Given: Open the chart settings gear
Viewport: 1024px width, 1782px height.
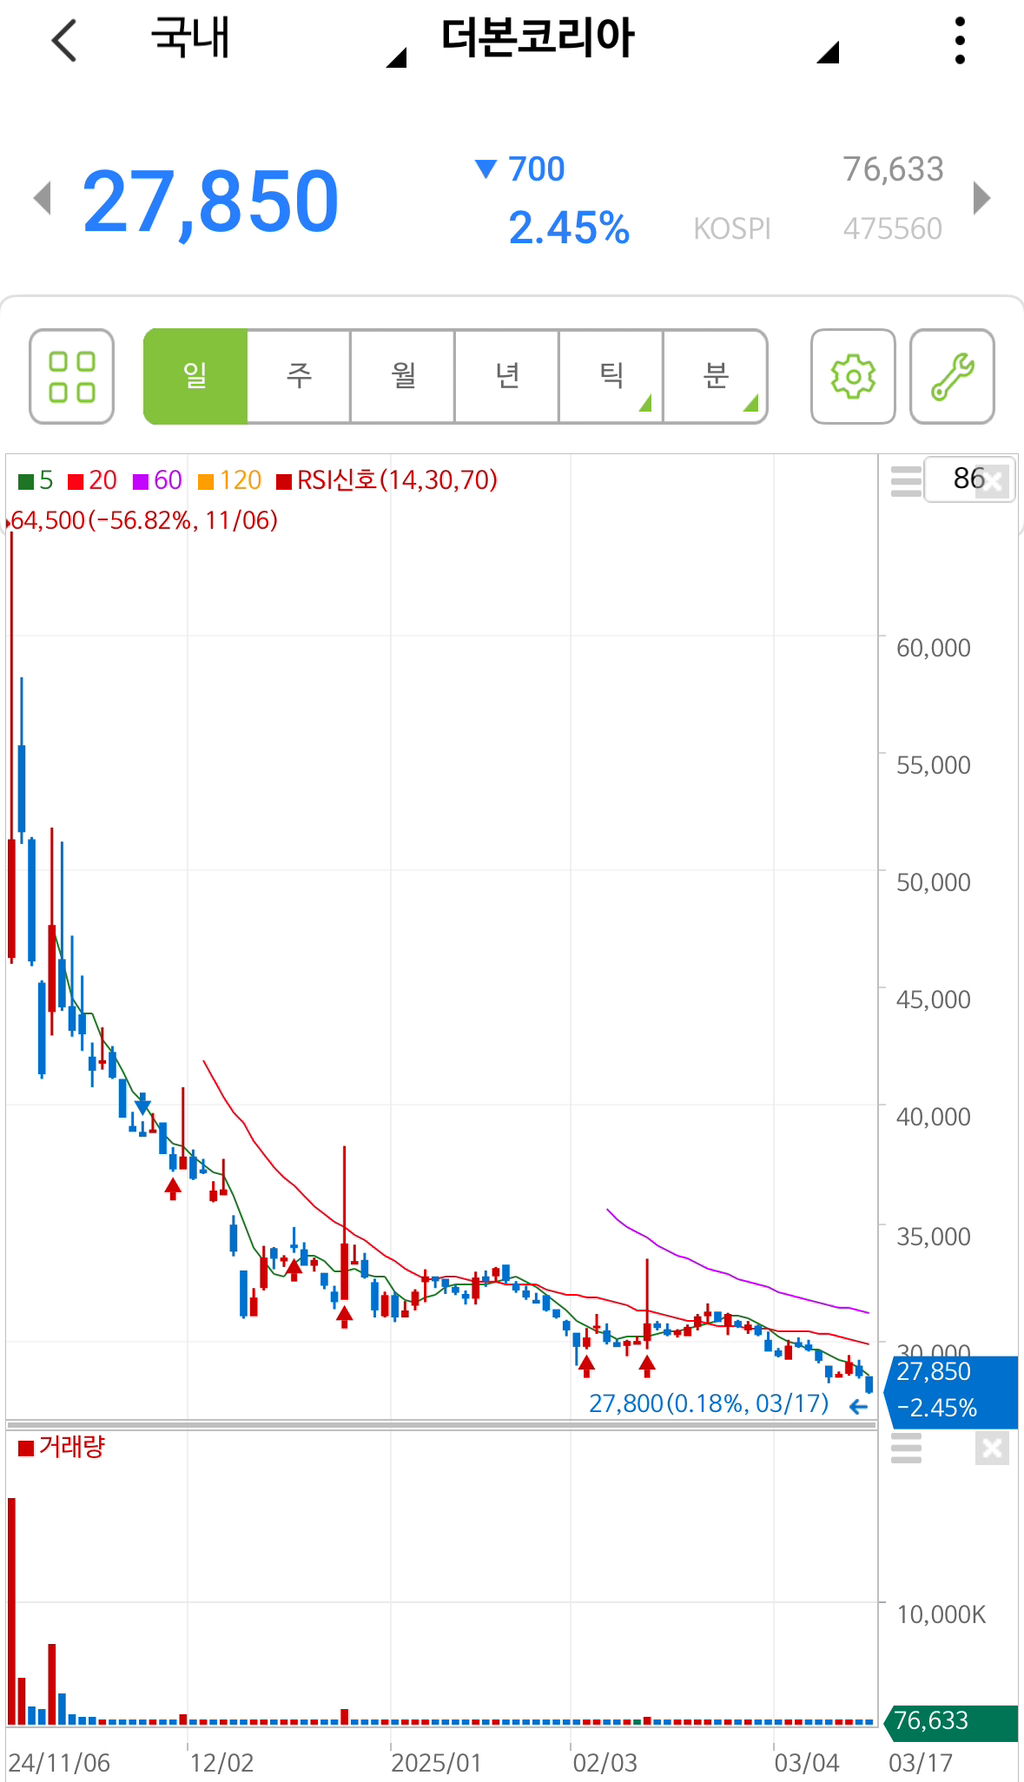Looking at the screenshot, I should tap(853, 377).
